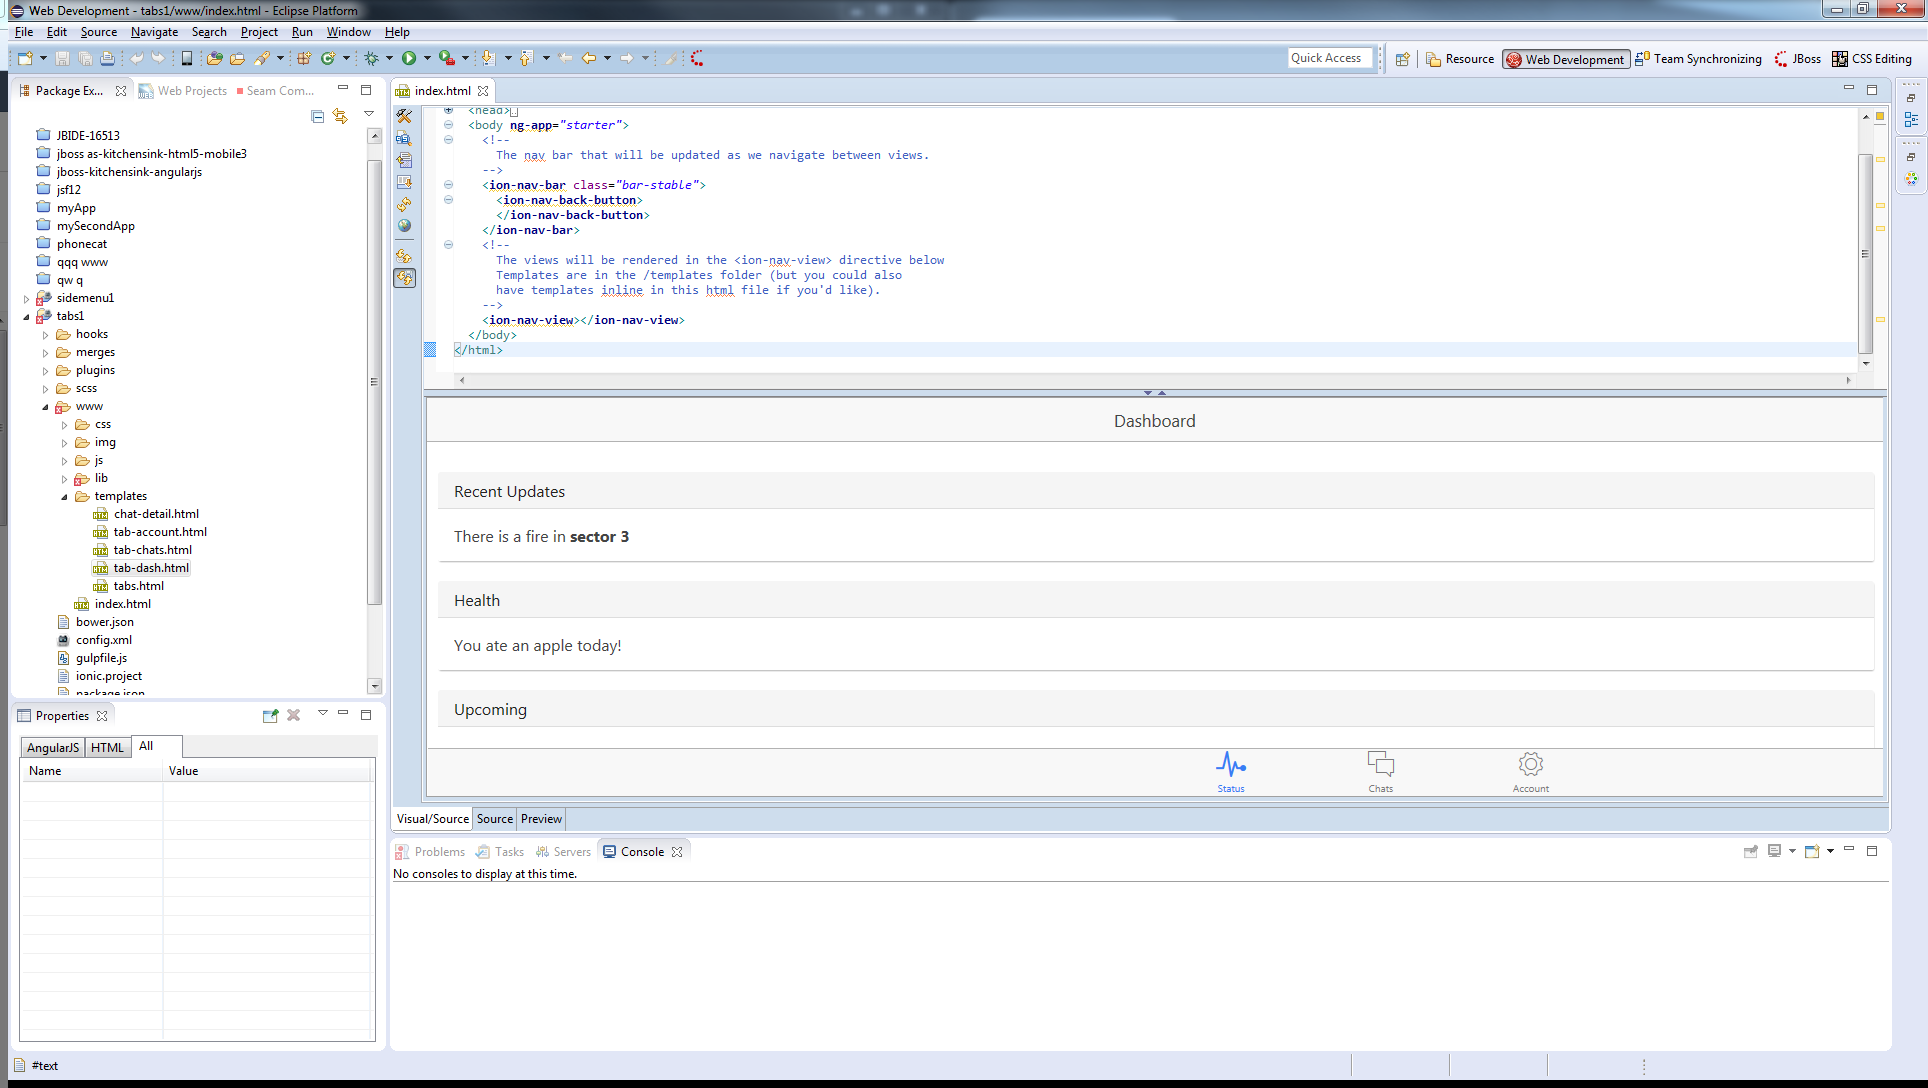Toggle refresh-on-save button in editor sidebar
The height and width of the screenshot is (1088, 1928).
tap(404, 278)
